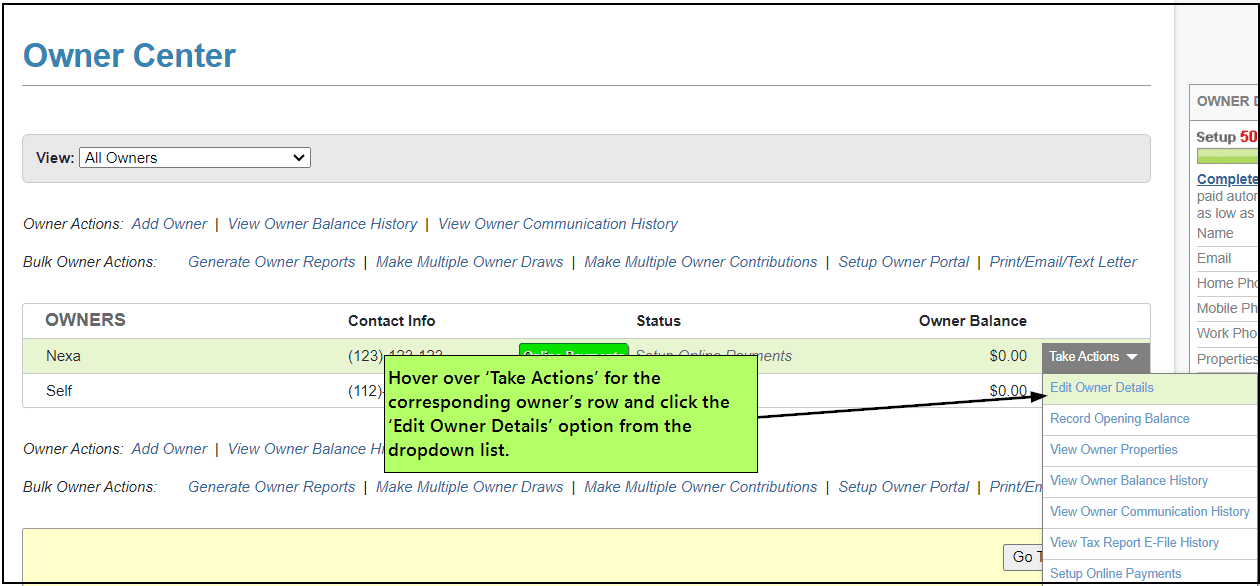Open Make Multiple Owner Draws above the table
Viewport: 1260px width, 586px height.
coord(469,262)
